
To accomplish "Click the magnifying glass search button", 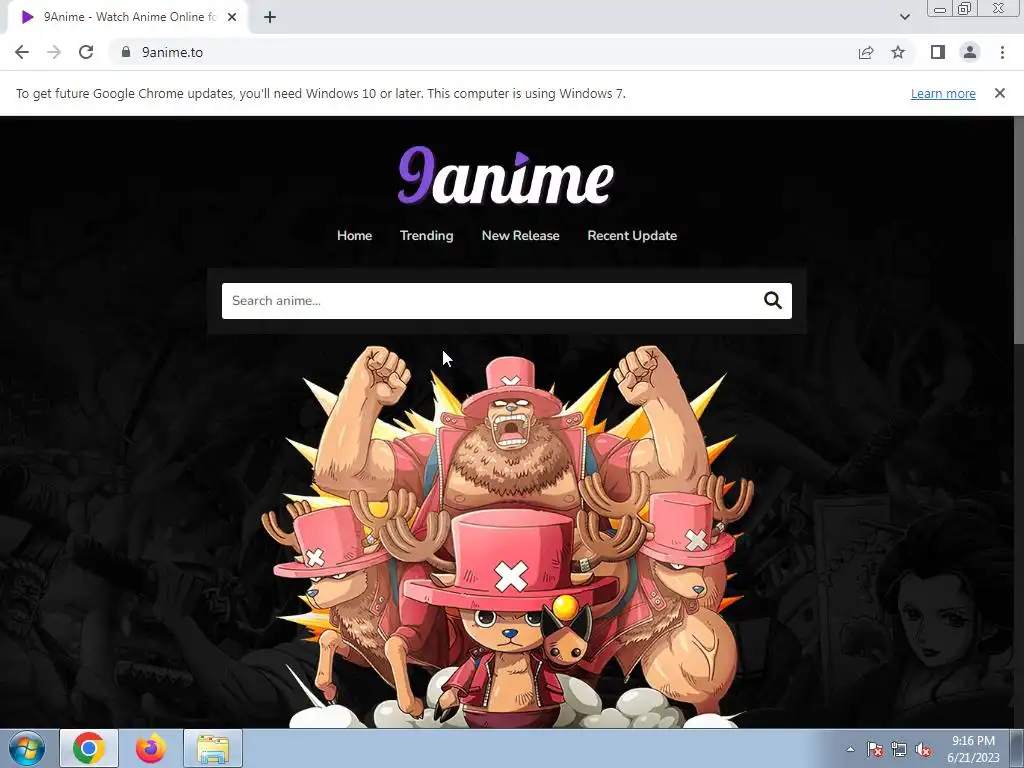I will click(773, 300).
